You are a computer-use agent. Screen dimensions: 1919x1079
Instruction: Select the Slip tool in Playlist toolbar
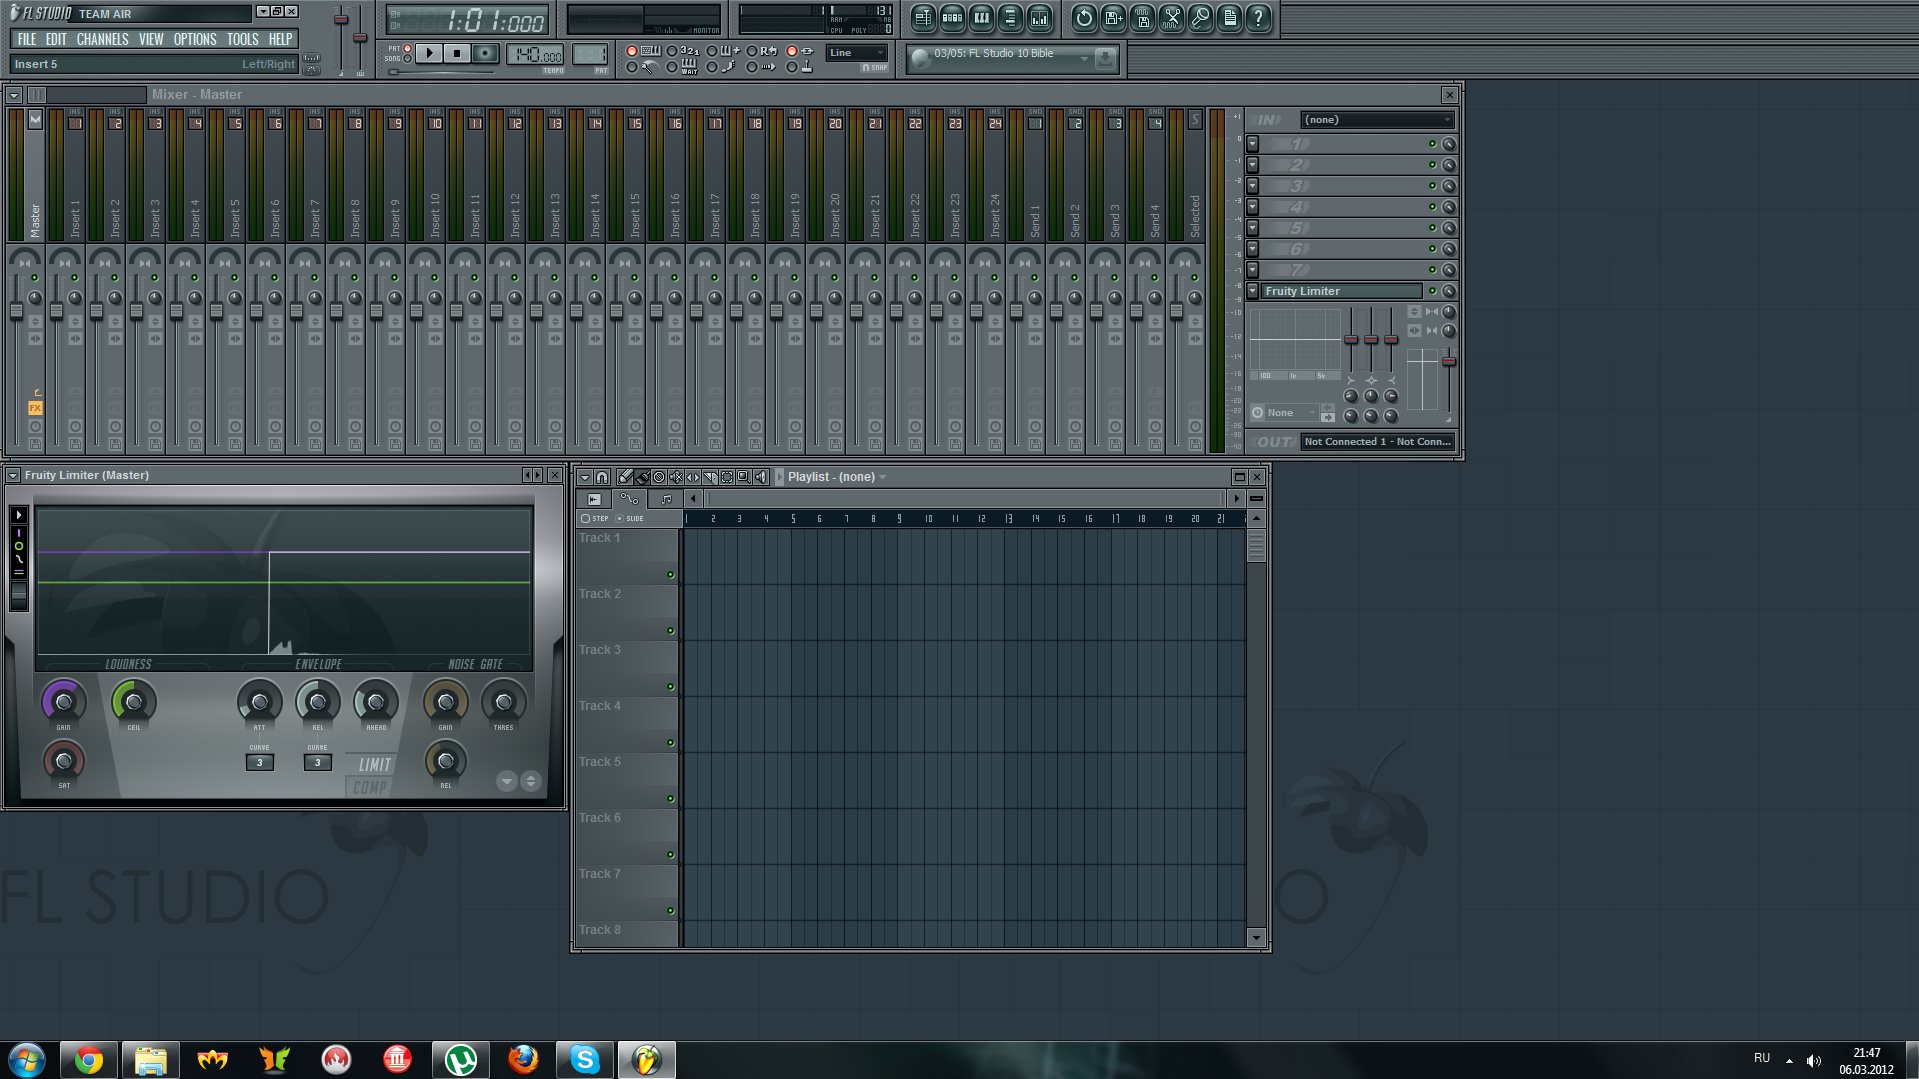tap(693, 477)
